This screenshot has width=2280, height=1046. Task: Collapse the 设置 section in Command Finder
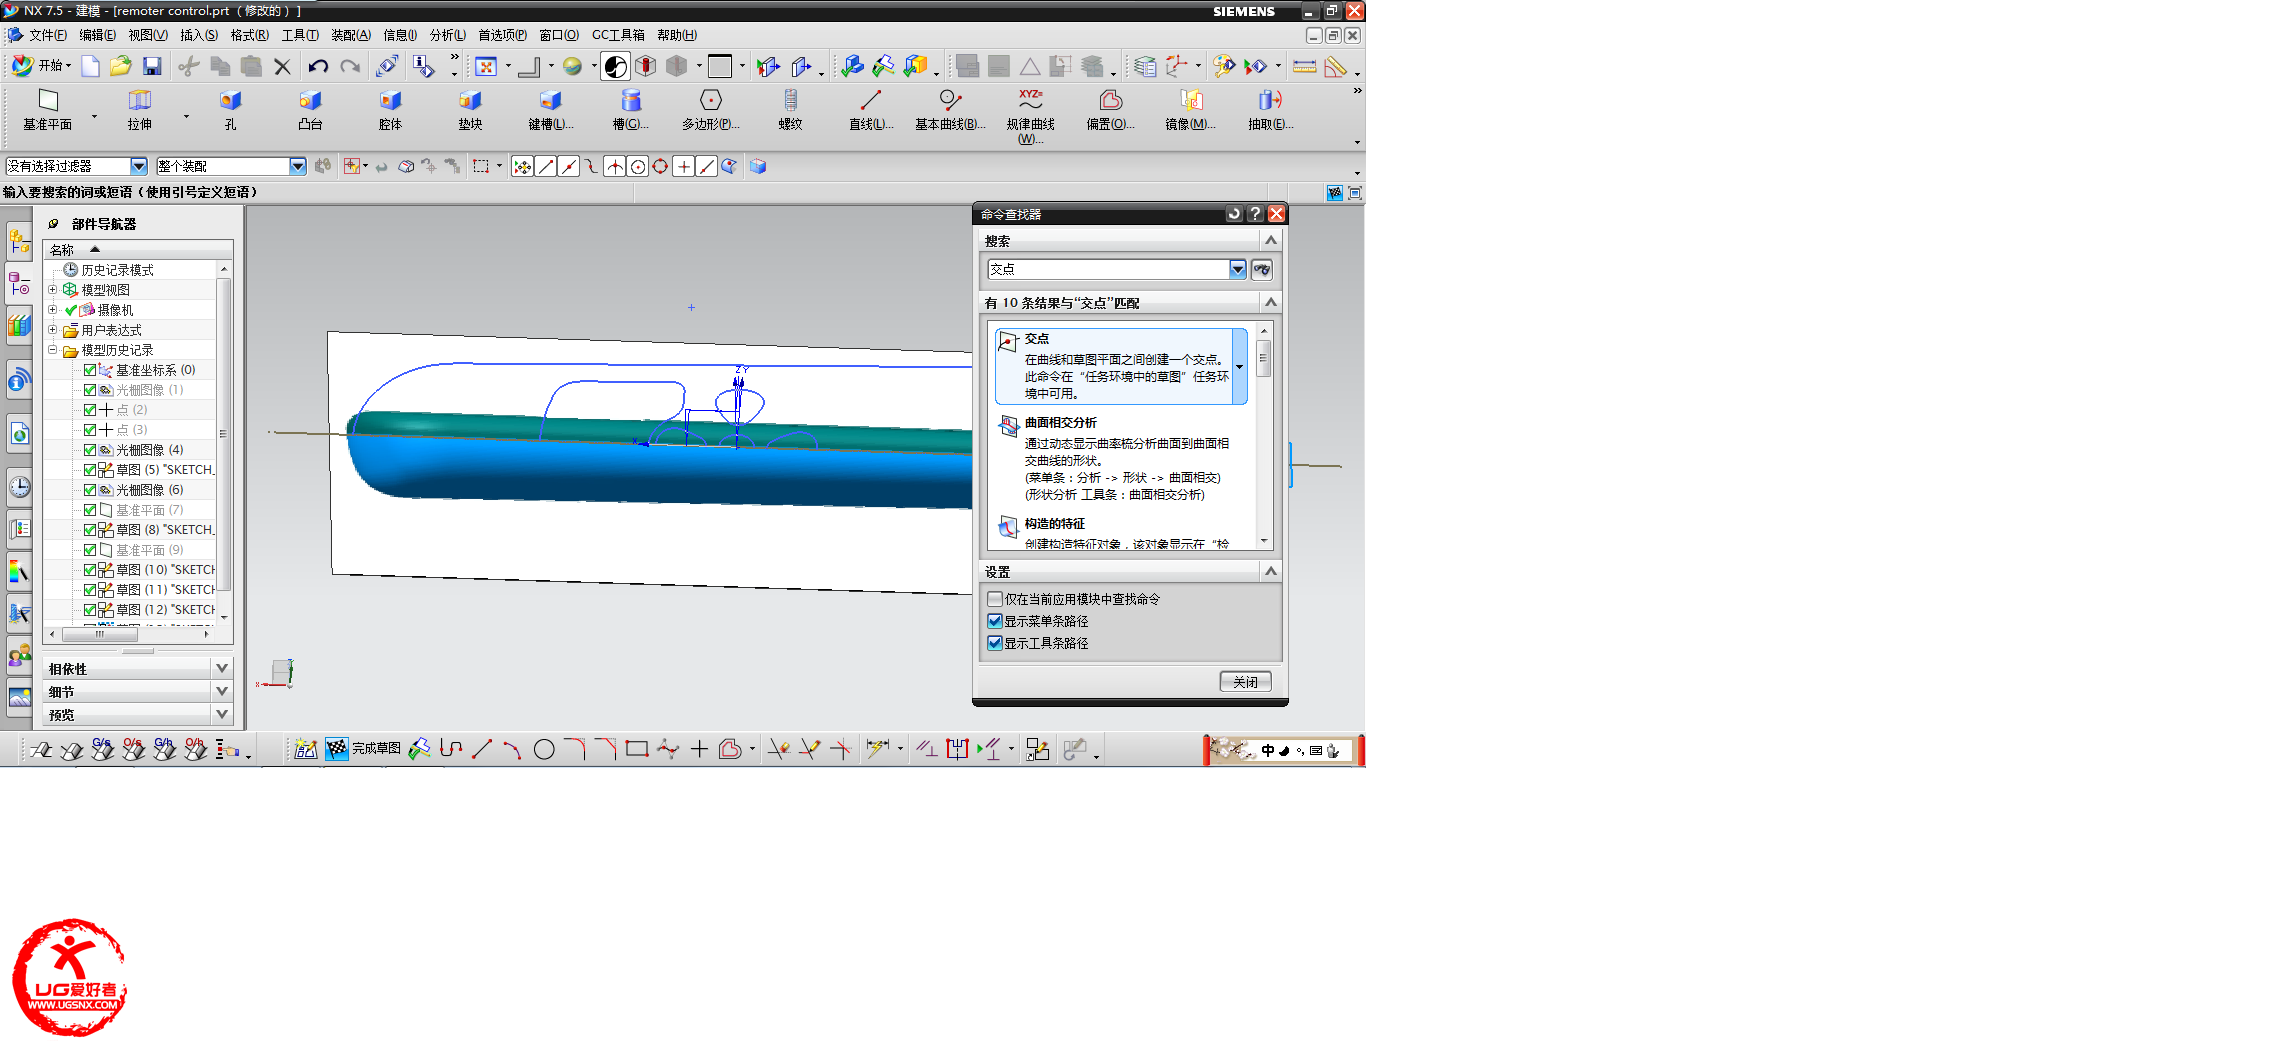(1271, 571)
